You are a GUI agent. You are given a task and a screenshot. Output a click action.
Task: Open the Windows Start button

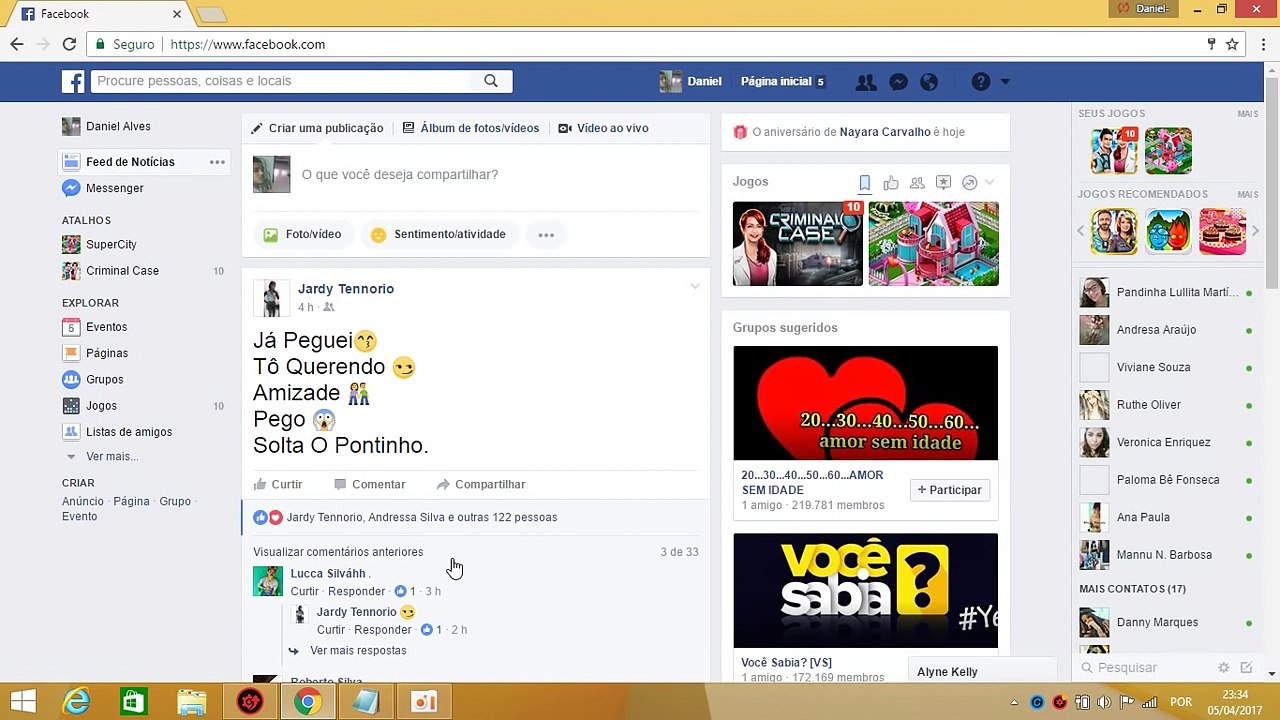tap(23, 702)
